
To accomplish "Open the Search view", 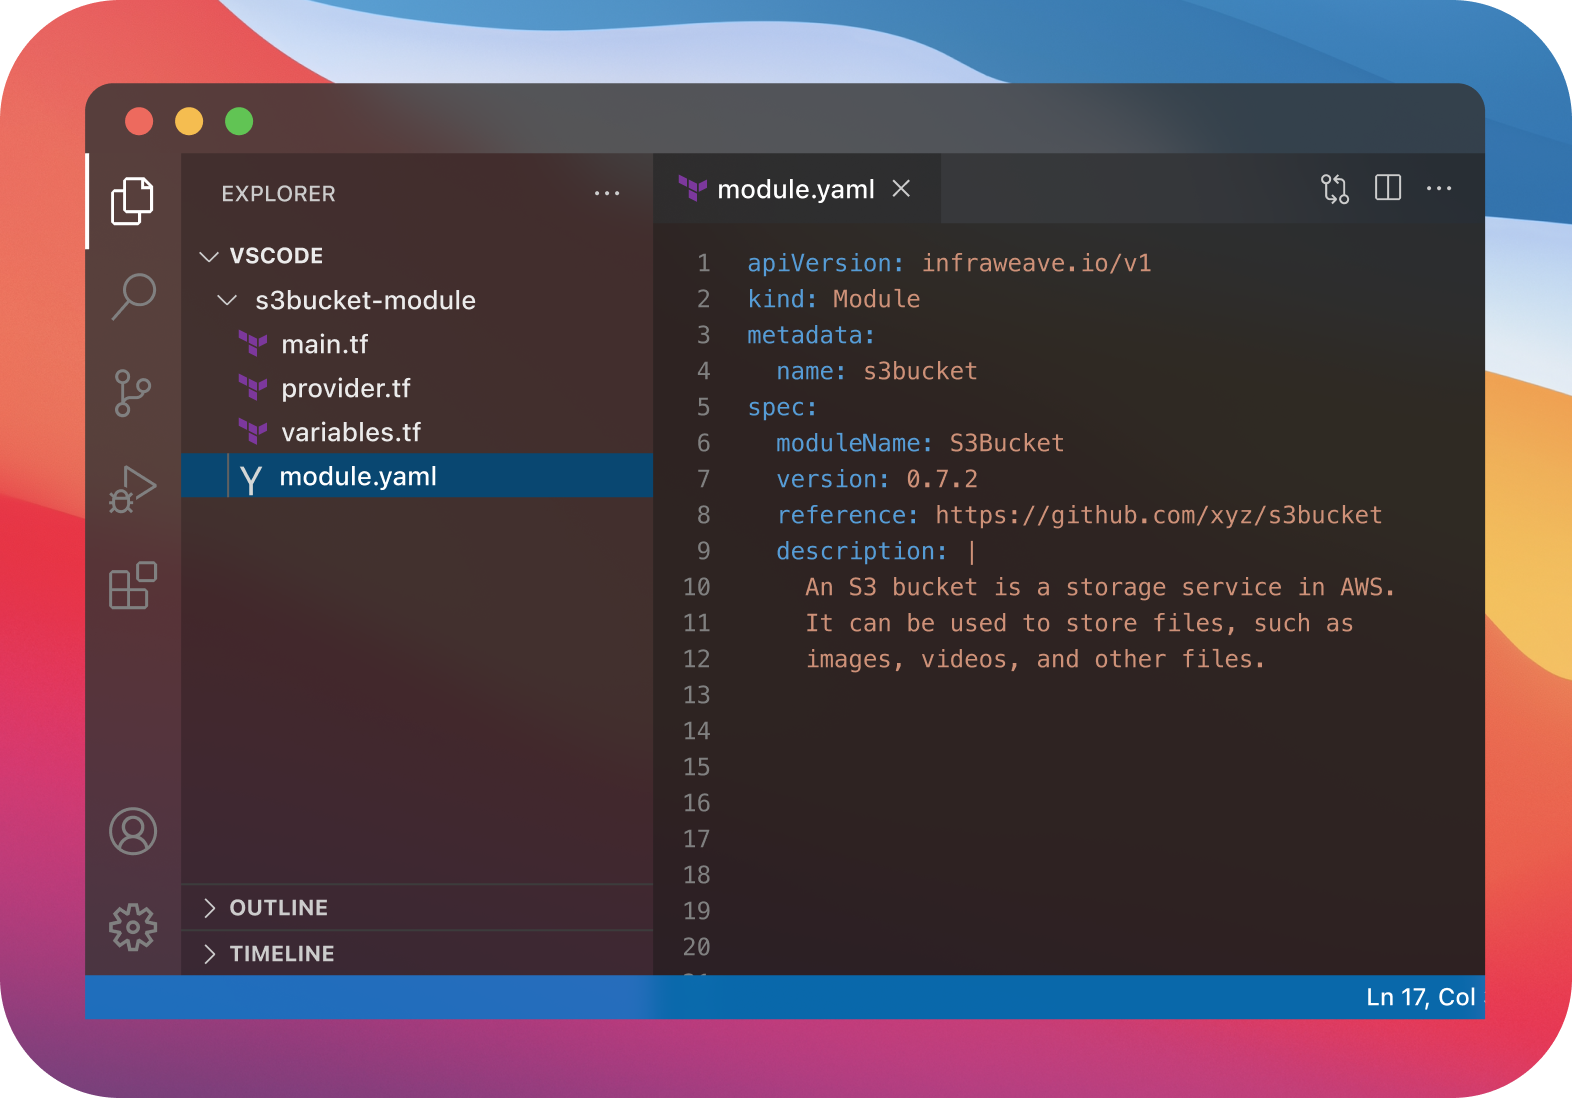I will 133,296.
